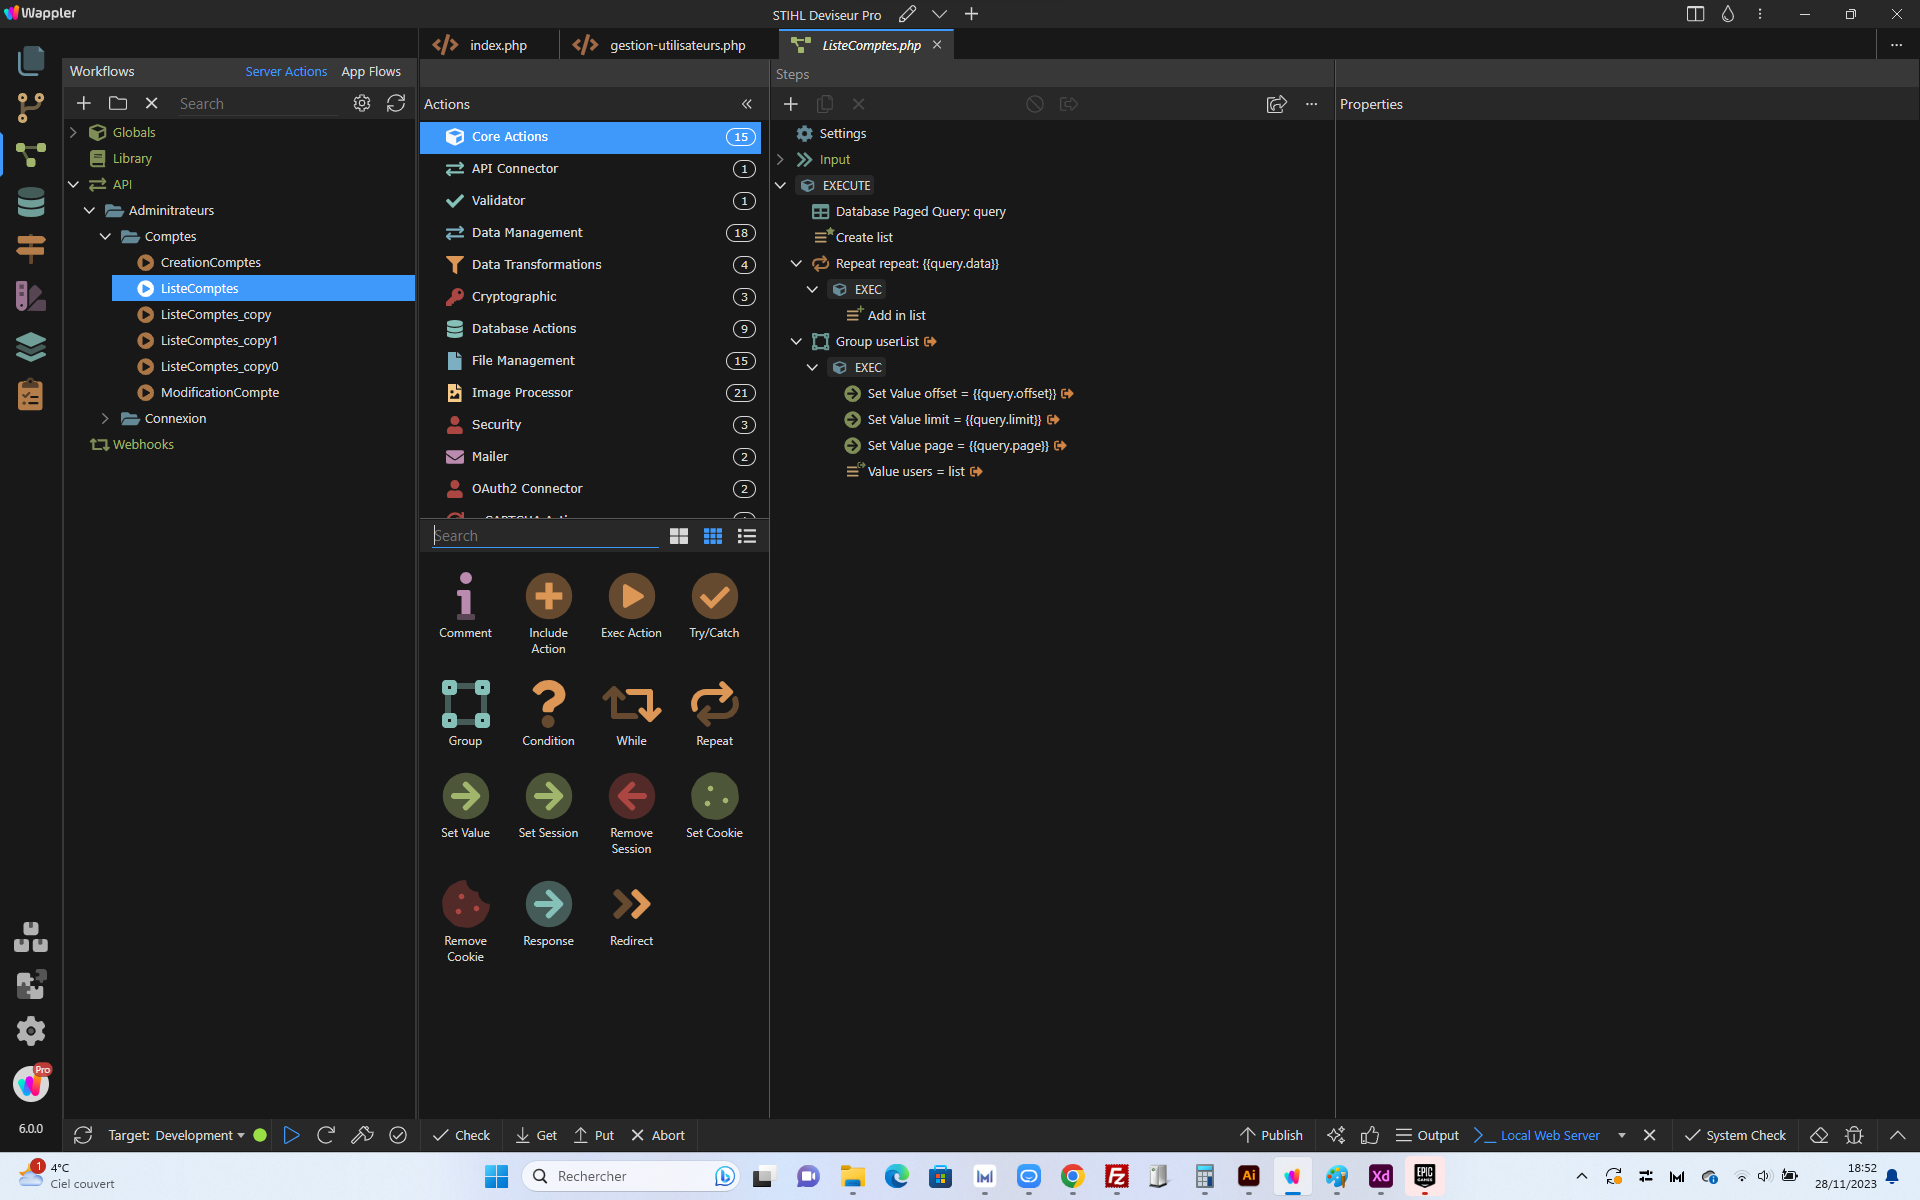Switch to the App Flows tab

point(371,71)
